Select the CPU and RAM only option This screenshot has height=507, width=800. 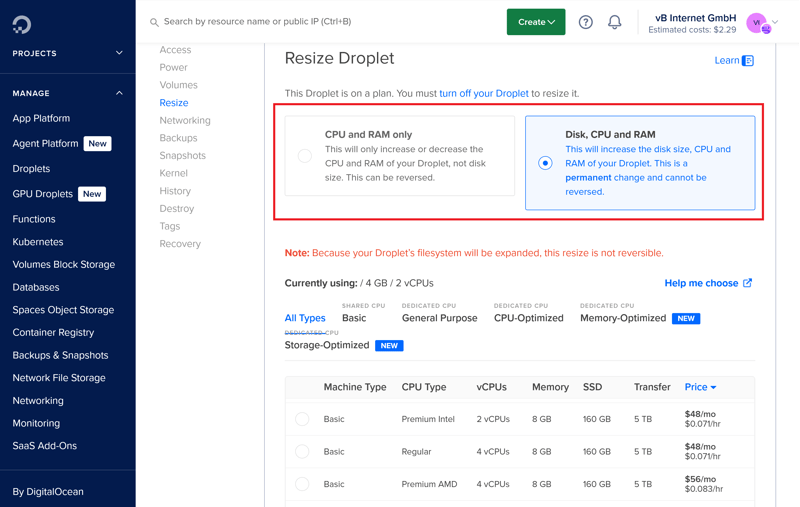point(304,156)
